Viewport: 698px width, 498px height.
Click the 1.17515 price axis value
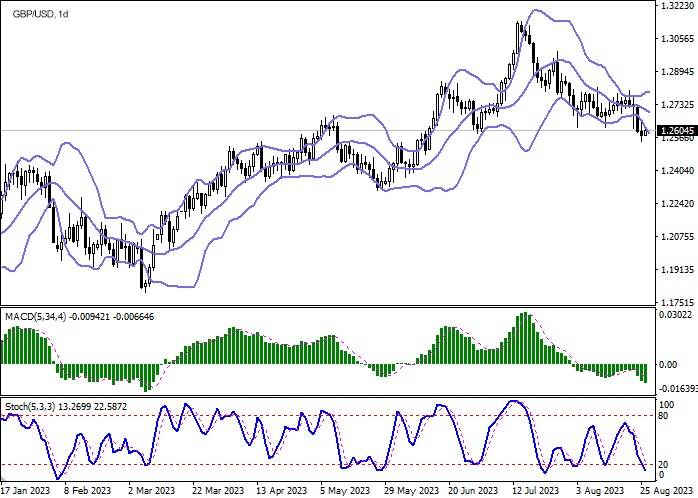tap(676, 302)
